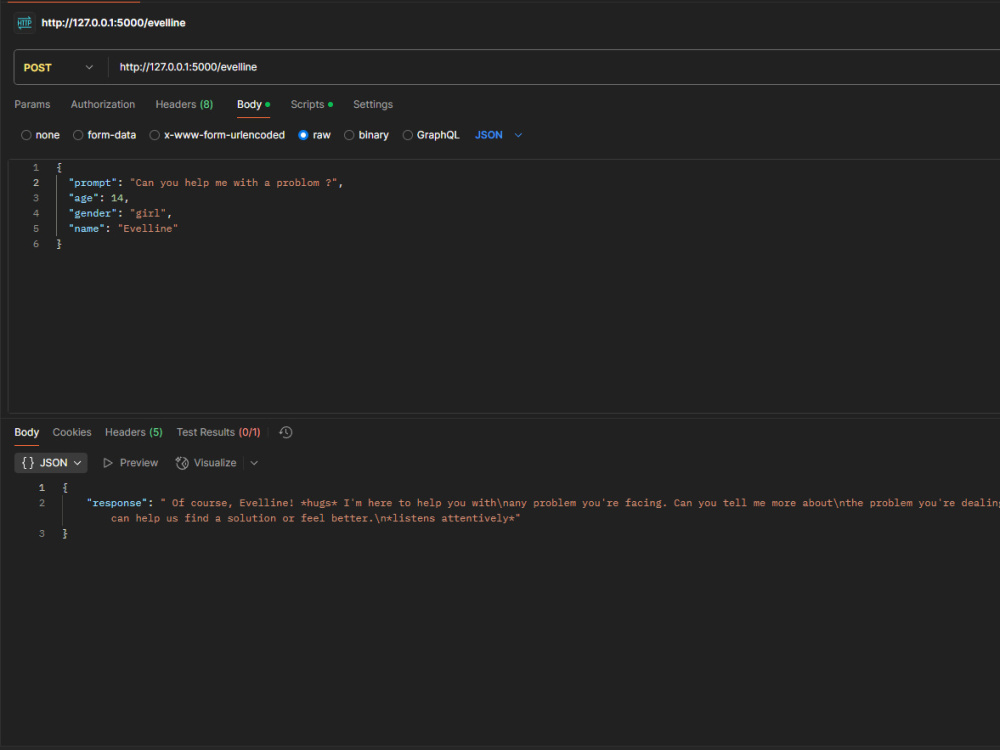Image resolution: width=1000 pixels, height=750 pixels.
Task: Click the "age": 14 line
Action: pos(98,198)
